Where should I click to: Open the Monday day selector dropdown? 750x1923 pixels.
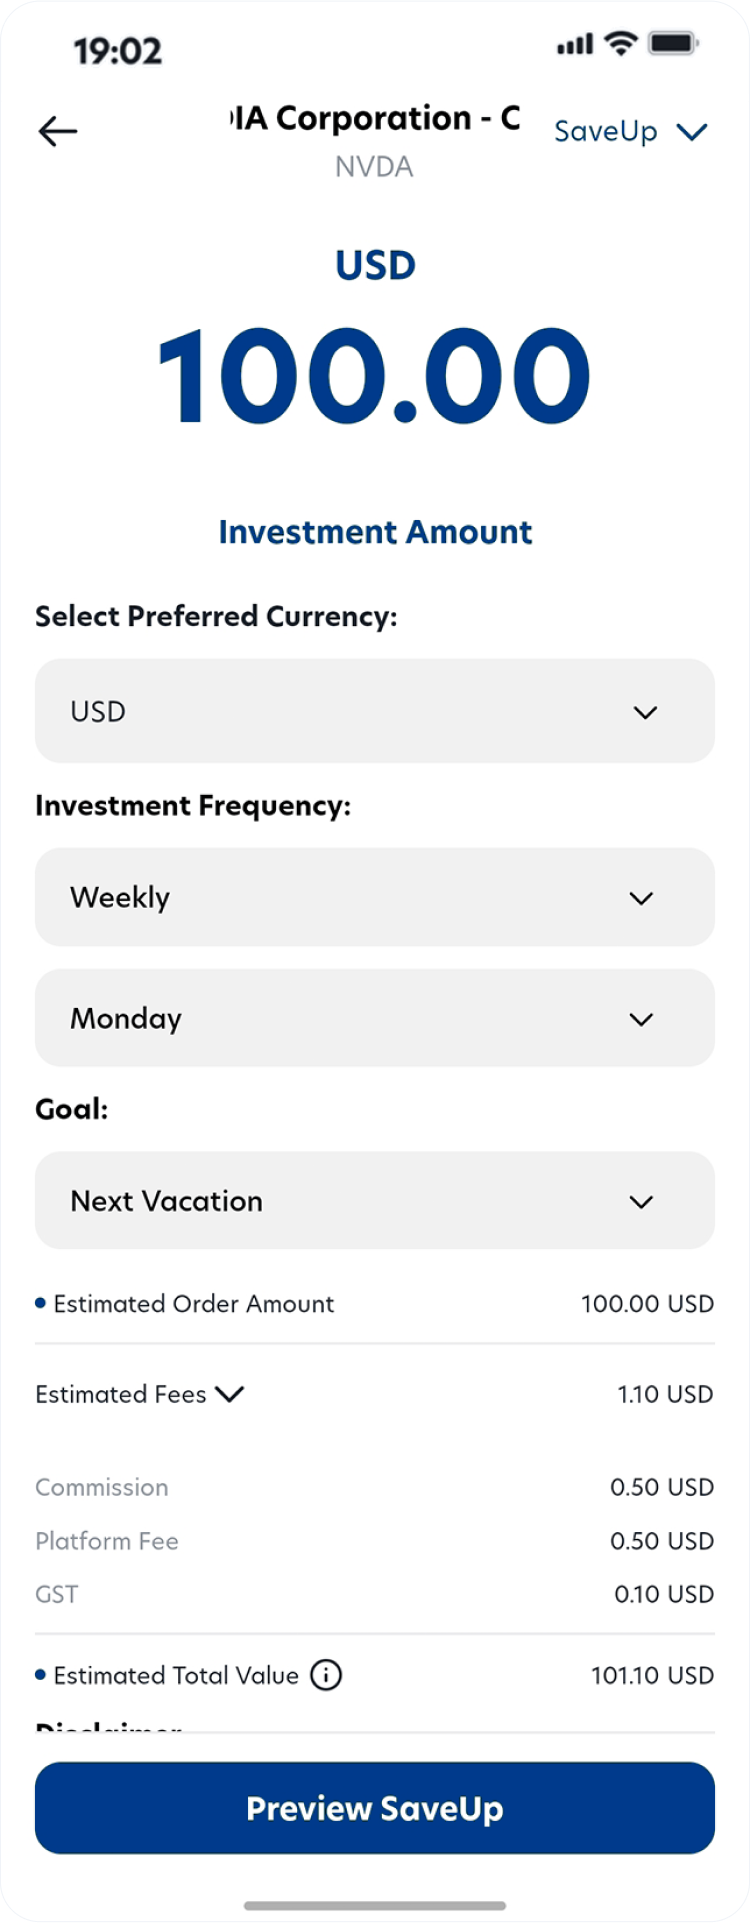[375, 1018]
